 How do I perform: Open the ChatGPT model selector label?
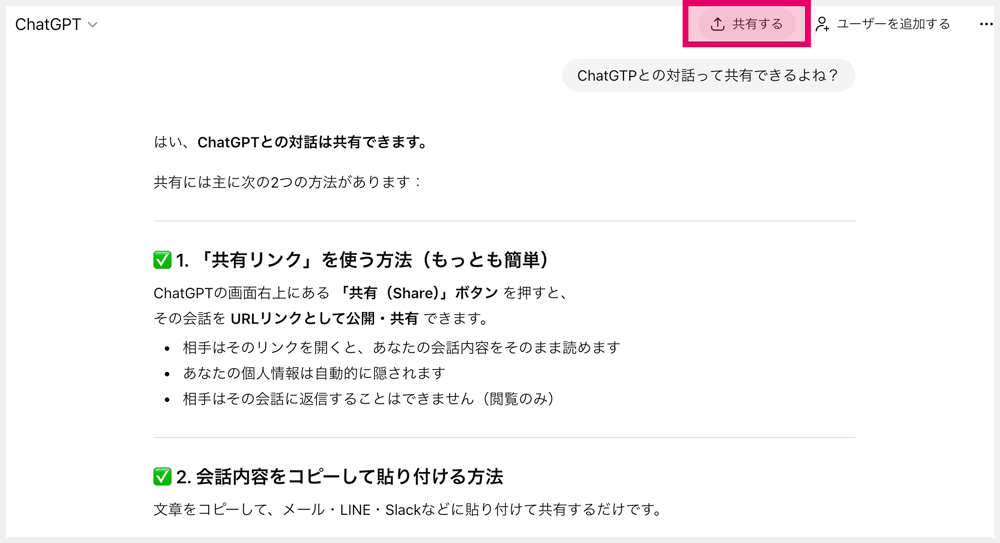(x=48, y=25)
